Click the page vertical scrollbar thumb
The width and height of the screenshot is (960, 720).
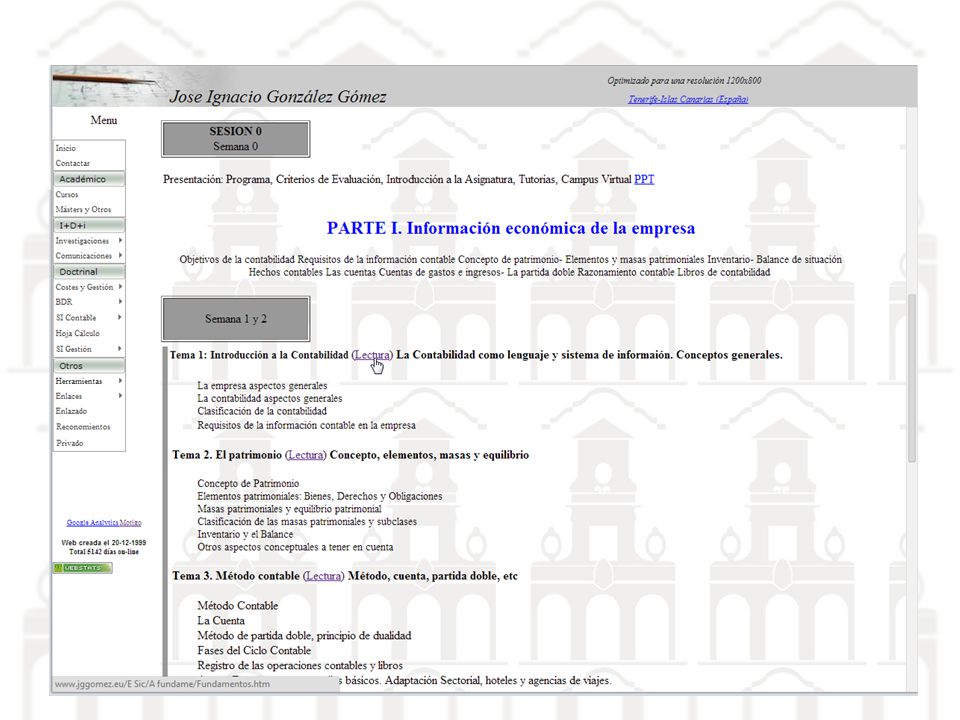pyautogui.click(x=912, y=378)
